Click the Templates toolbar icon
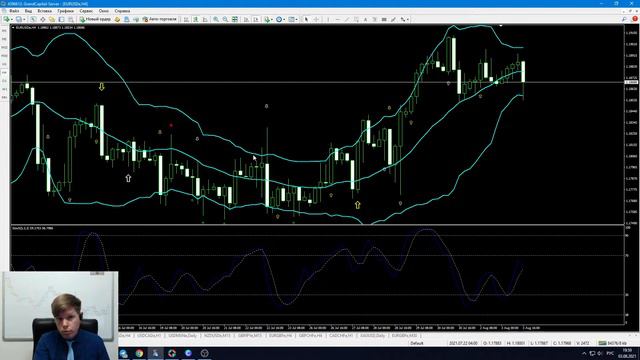The image size is (640, 360). pos(291,19)
